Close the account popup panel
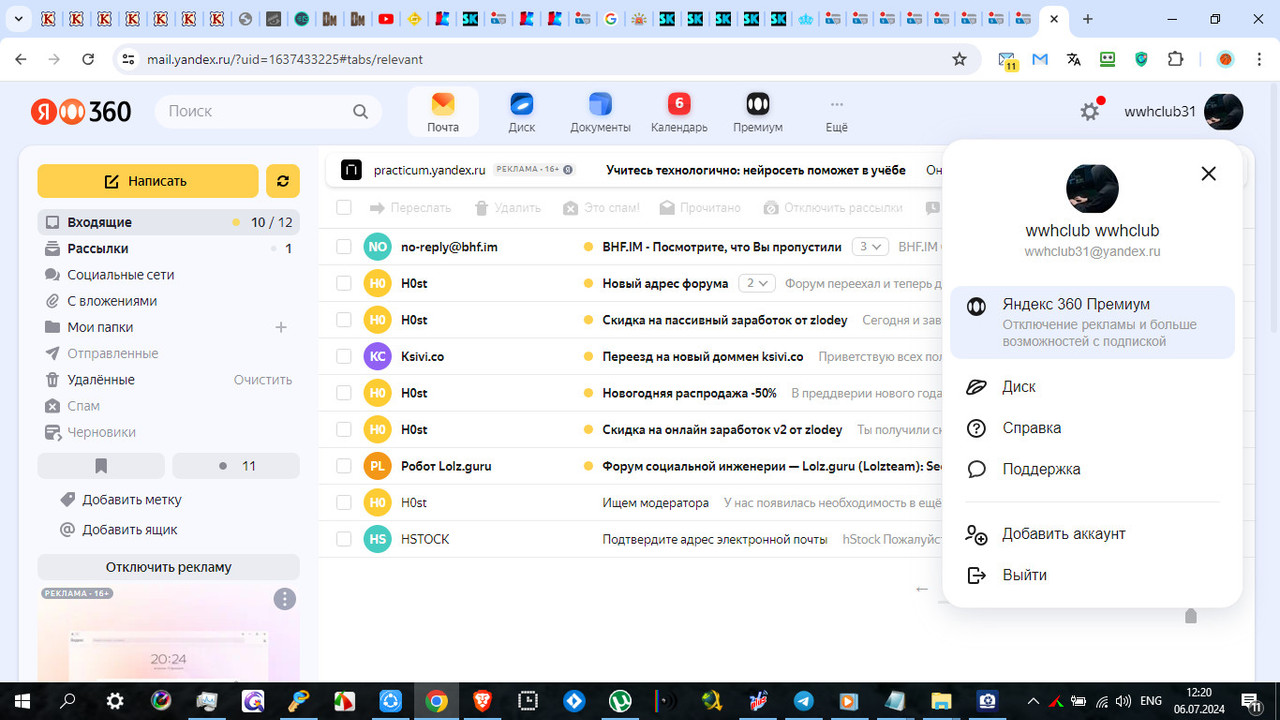 [1208, 173]
